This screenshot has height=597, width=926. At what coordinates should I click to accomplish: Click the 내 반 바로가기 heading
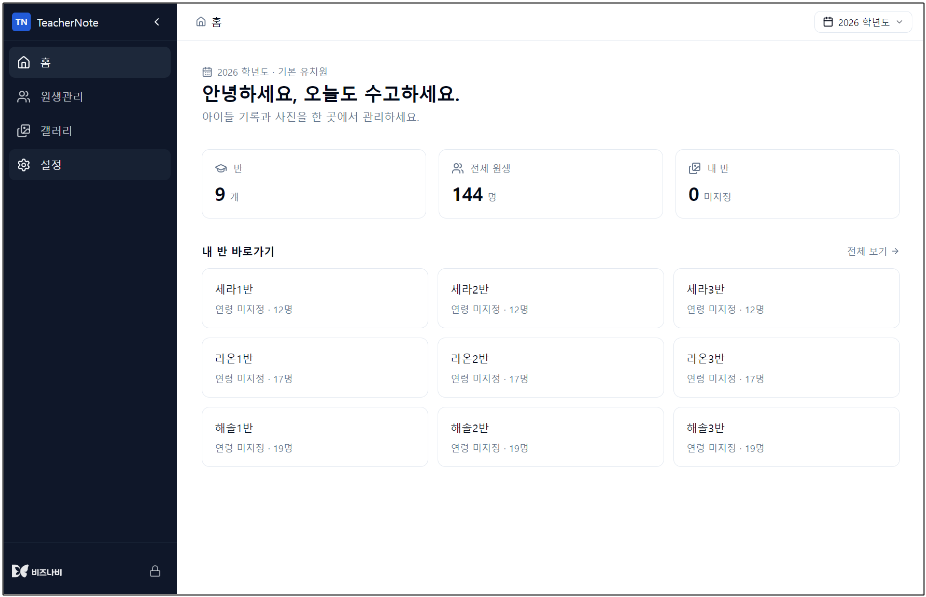(238, 252)
